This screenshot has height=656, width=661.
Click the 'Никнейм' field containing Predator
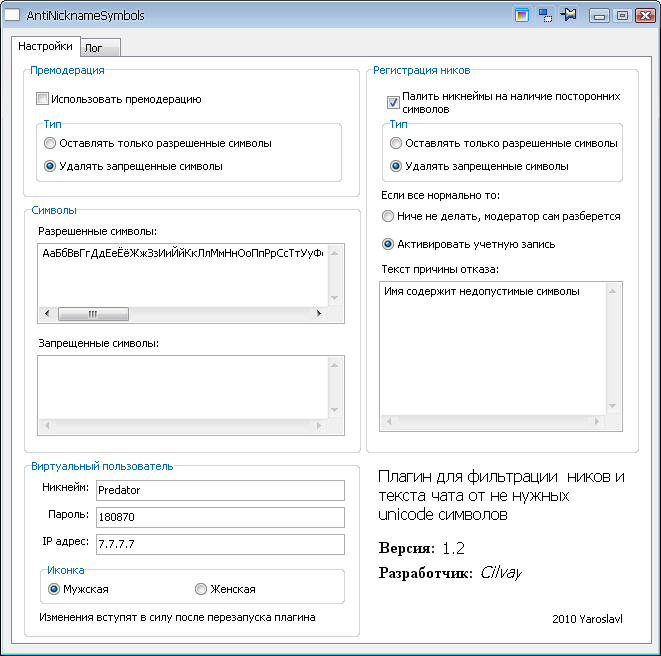pos(219,490)
